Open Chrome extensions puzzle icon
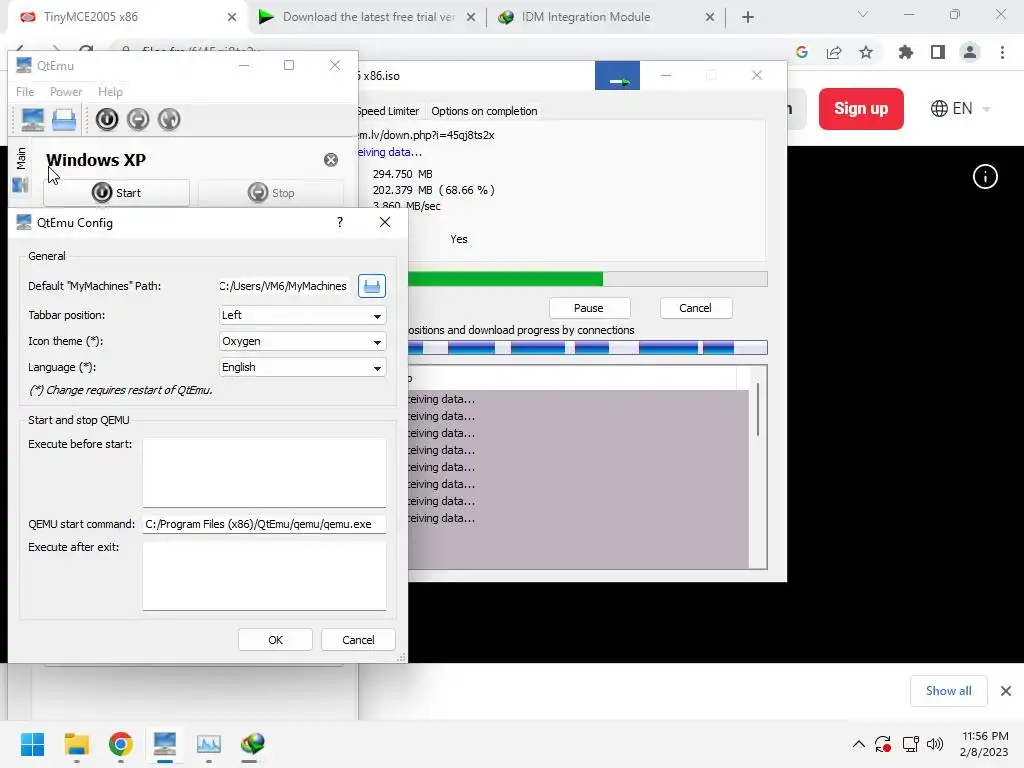Image resolution: width=1024 pixels, height=768 pixels. coord(905,52)
